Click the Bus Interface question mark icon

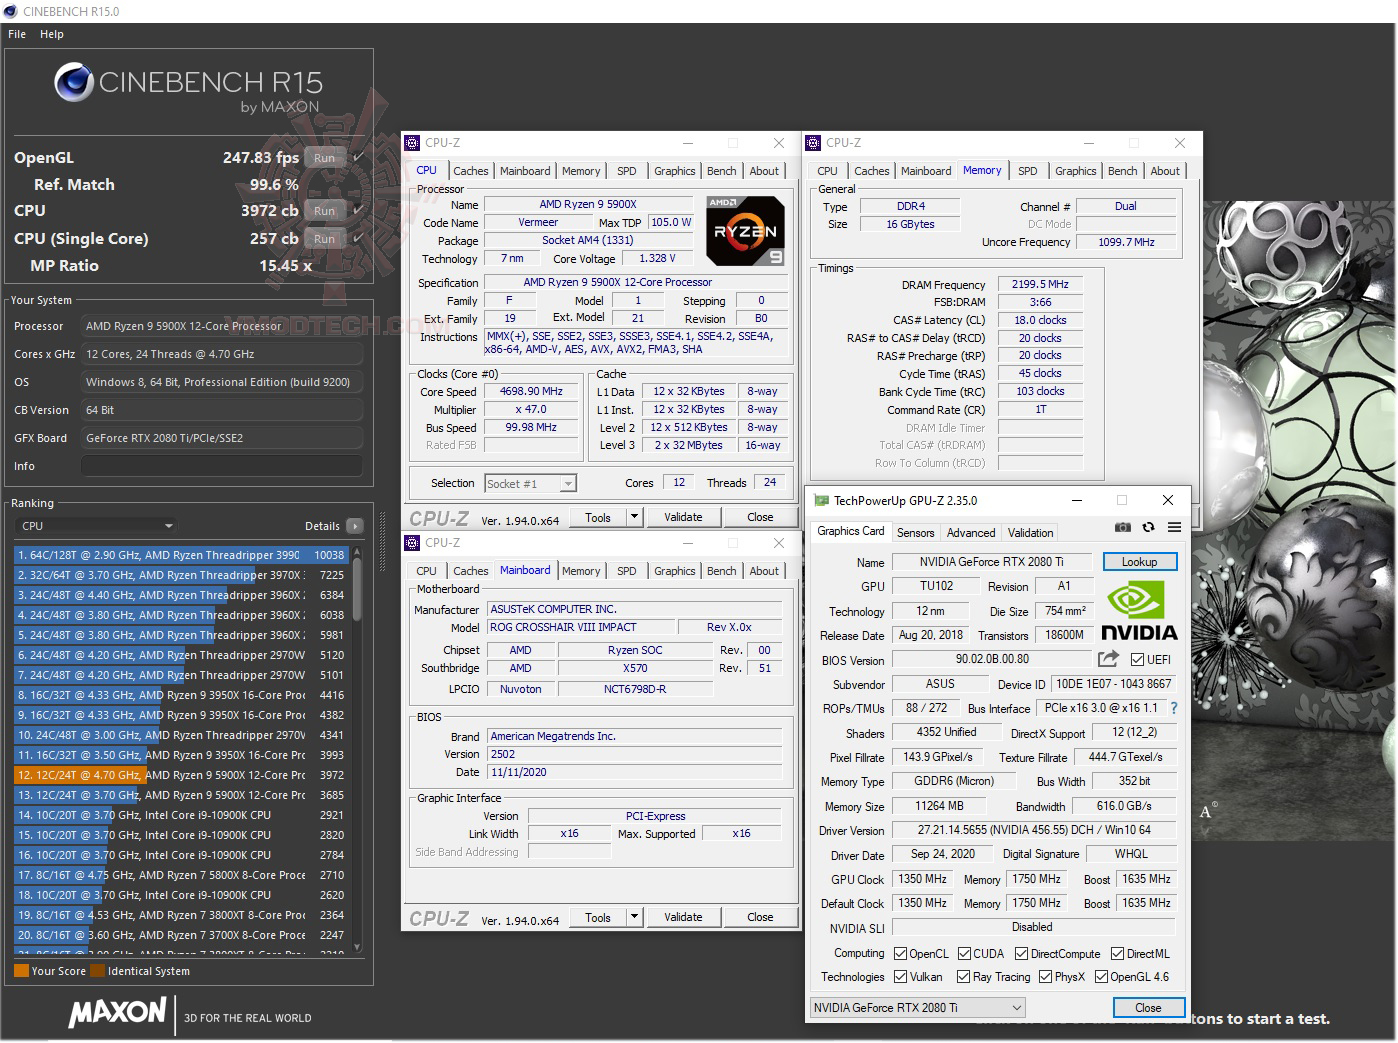1173,708
